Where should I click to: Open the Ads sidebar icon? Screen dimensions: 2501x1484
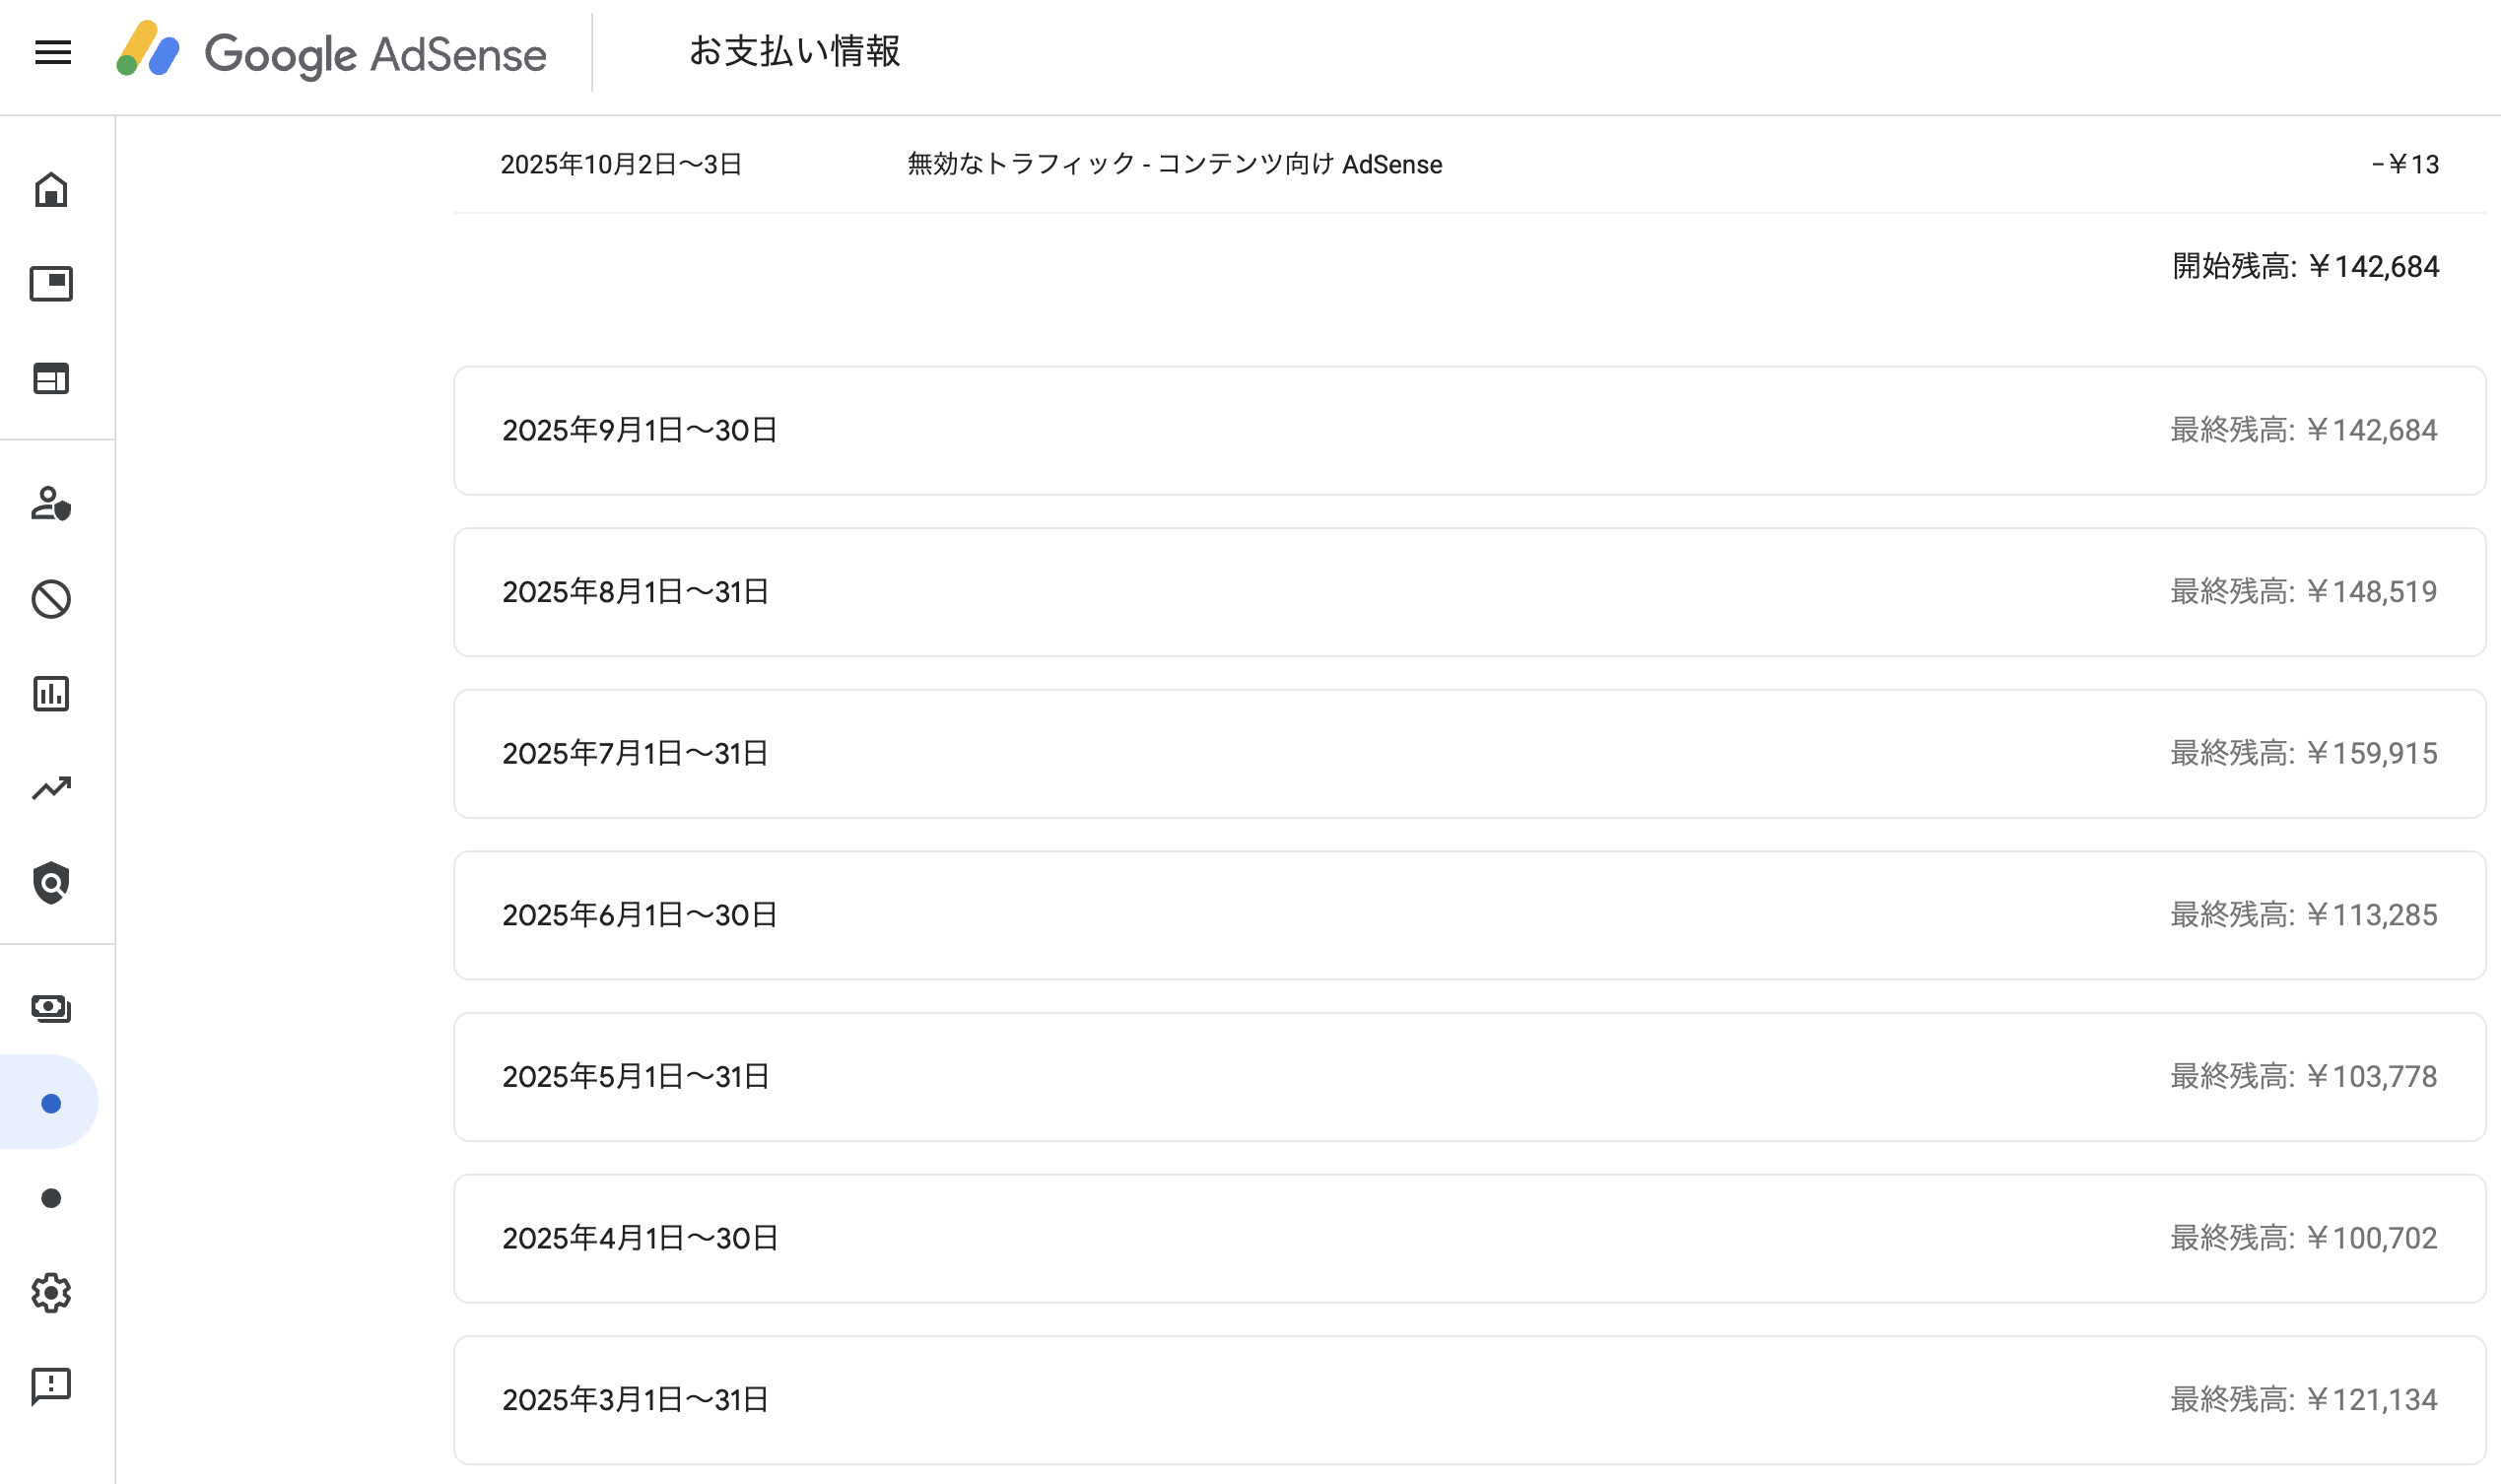tap(51, 284)
